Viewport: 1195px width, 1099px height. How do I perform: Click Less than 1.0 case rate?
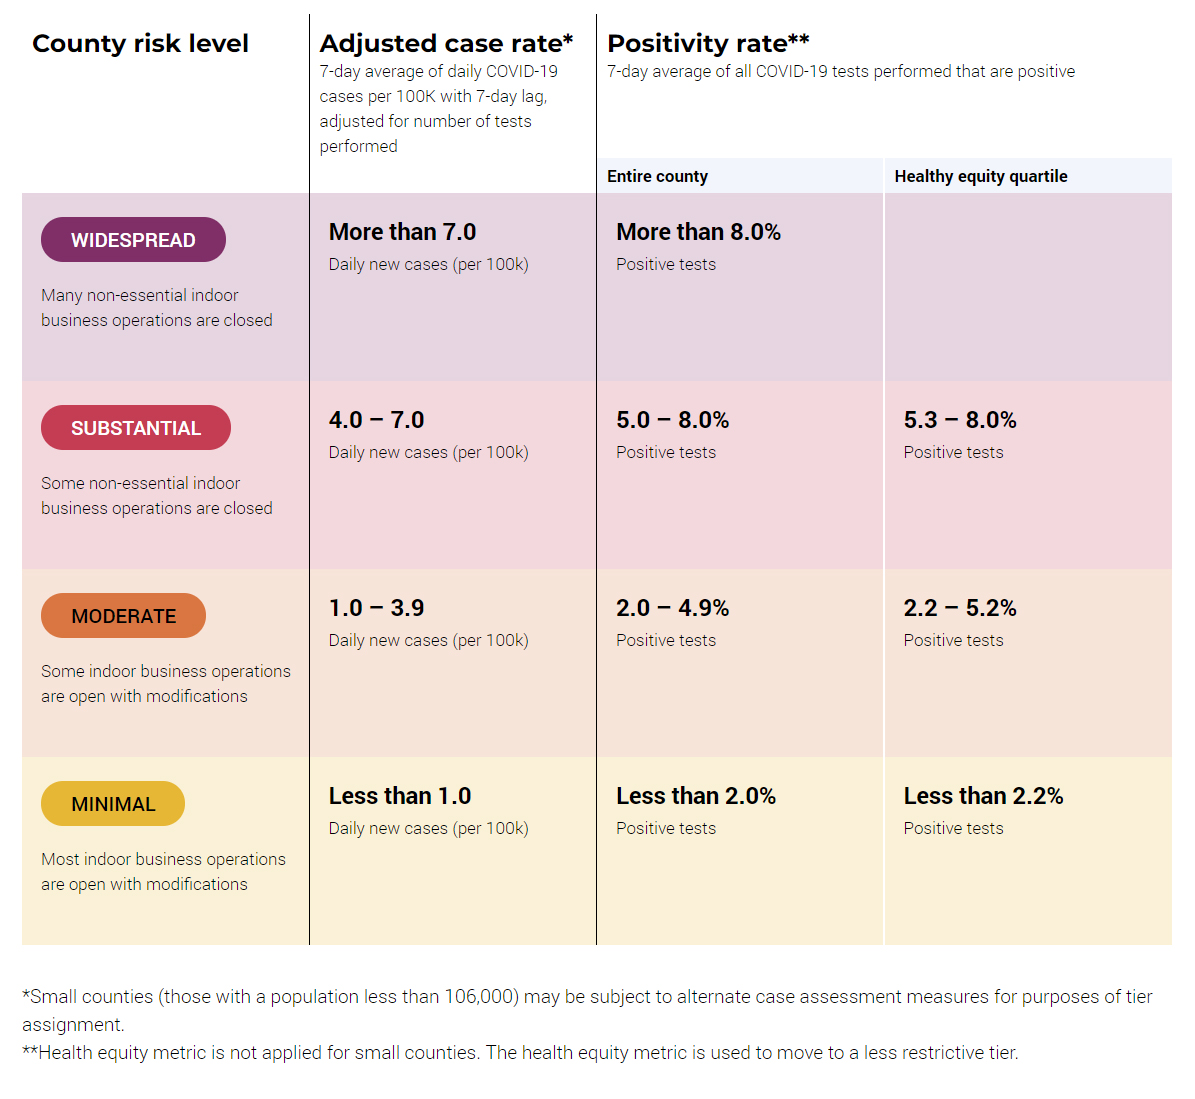click(x=400, y=796)
